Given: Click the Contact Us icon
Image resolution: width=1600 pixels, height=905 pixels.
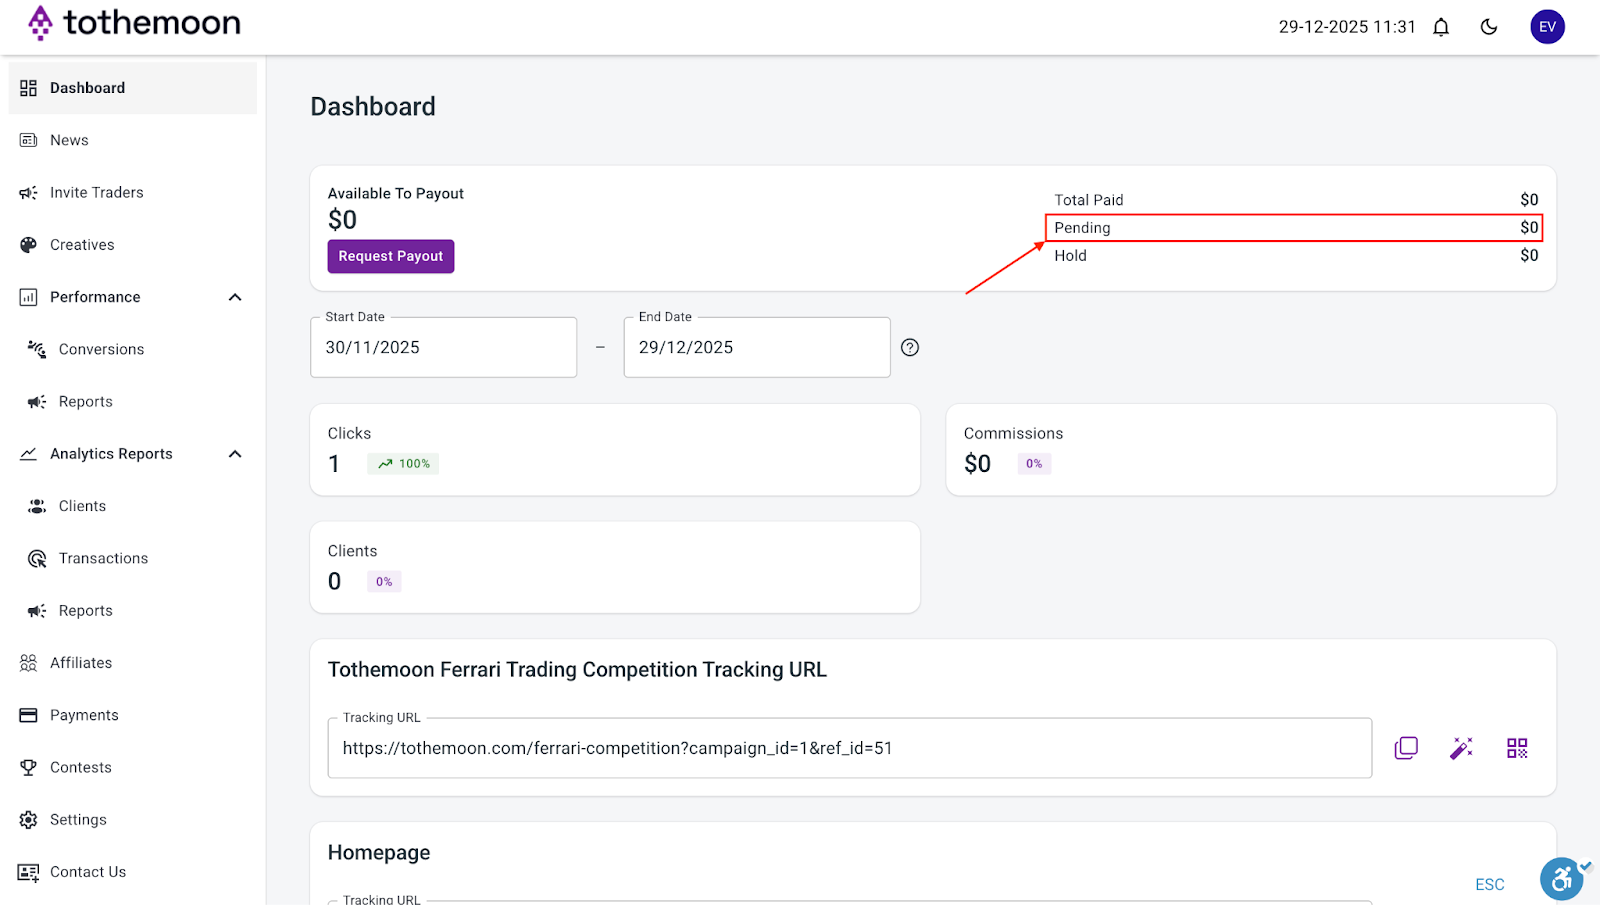Looking at the screenshot, I should (28, 872).
